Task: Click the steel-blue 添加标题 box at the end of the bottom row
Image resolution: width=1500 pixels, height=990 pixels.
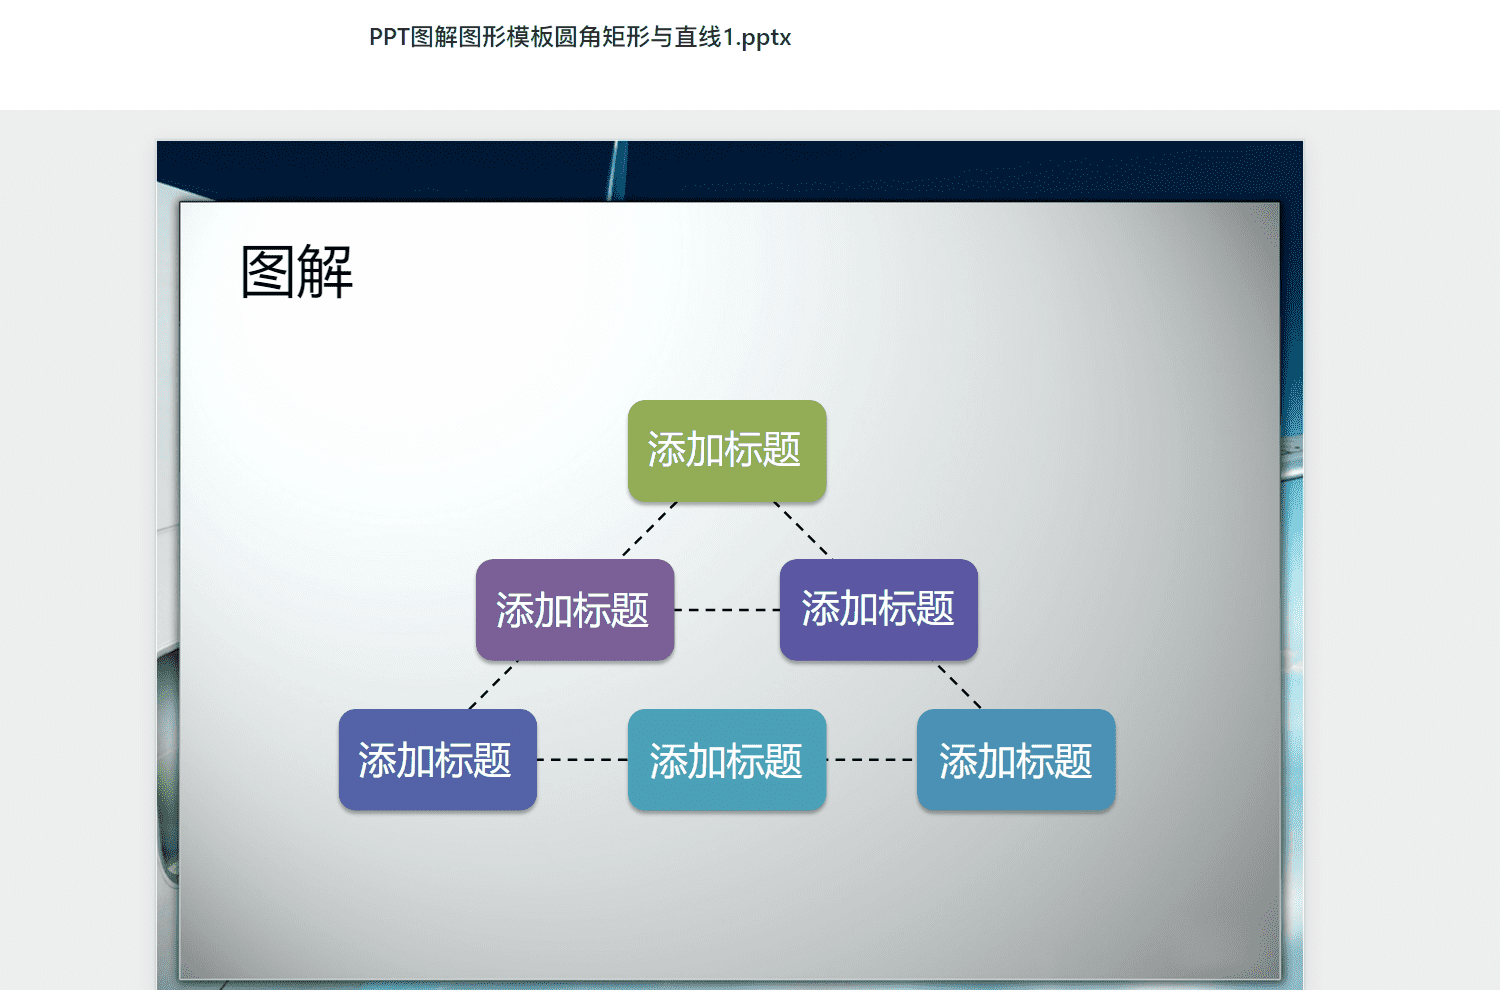Action: click(x=1016, y=760)
